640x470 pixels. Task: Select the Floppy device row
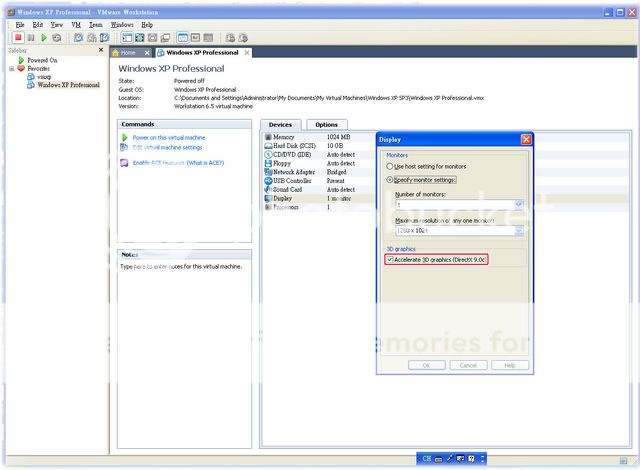318,163
